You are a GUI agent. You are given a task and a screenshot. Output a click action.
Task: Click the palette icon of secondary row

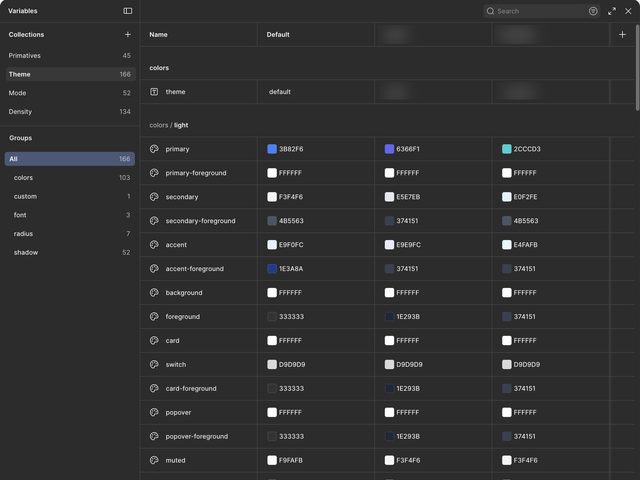[154, 197]
